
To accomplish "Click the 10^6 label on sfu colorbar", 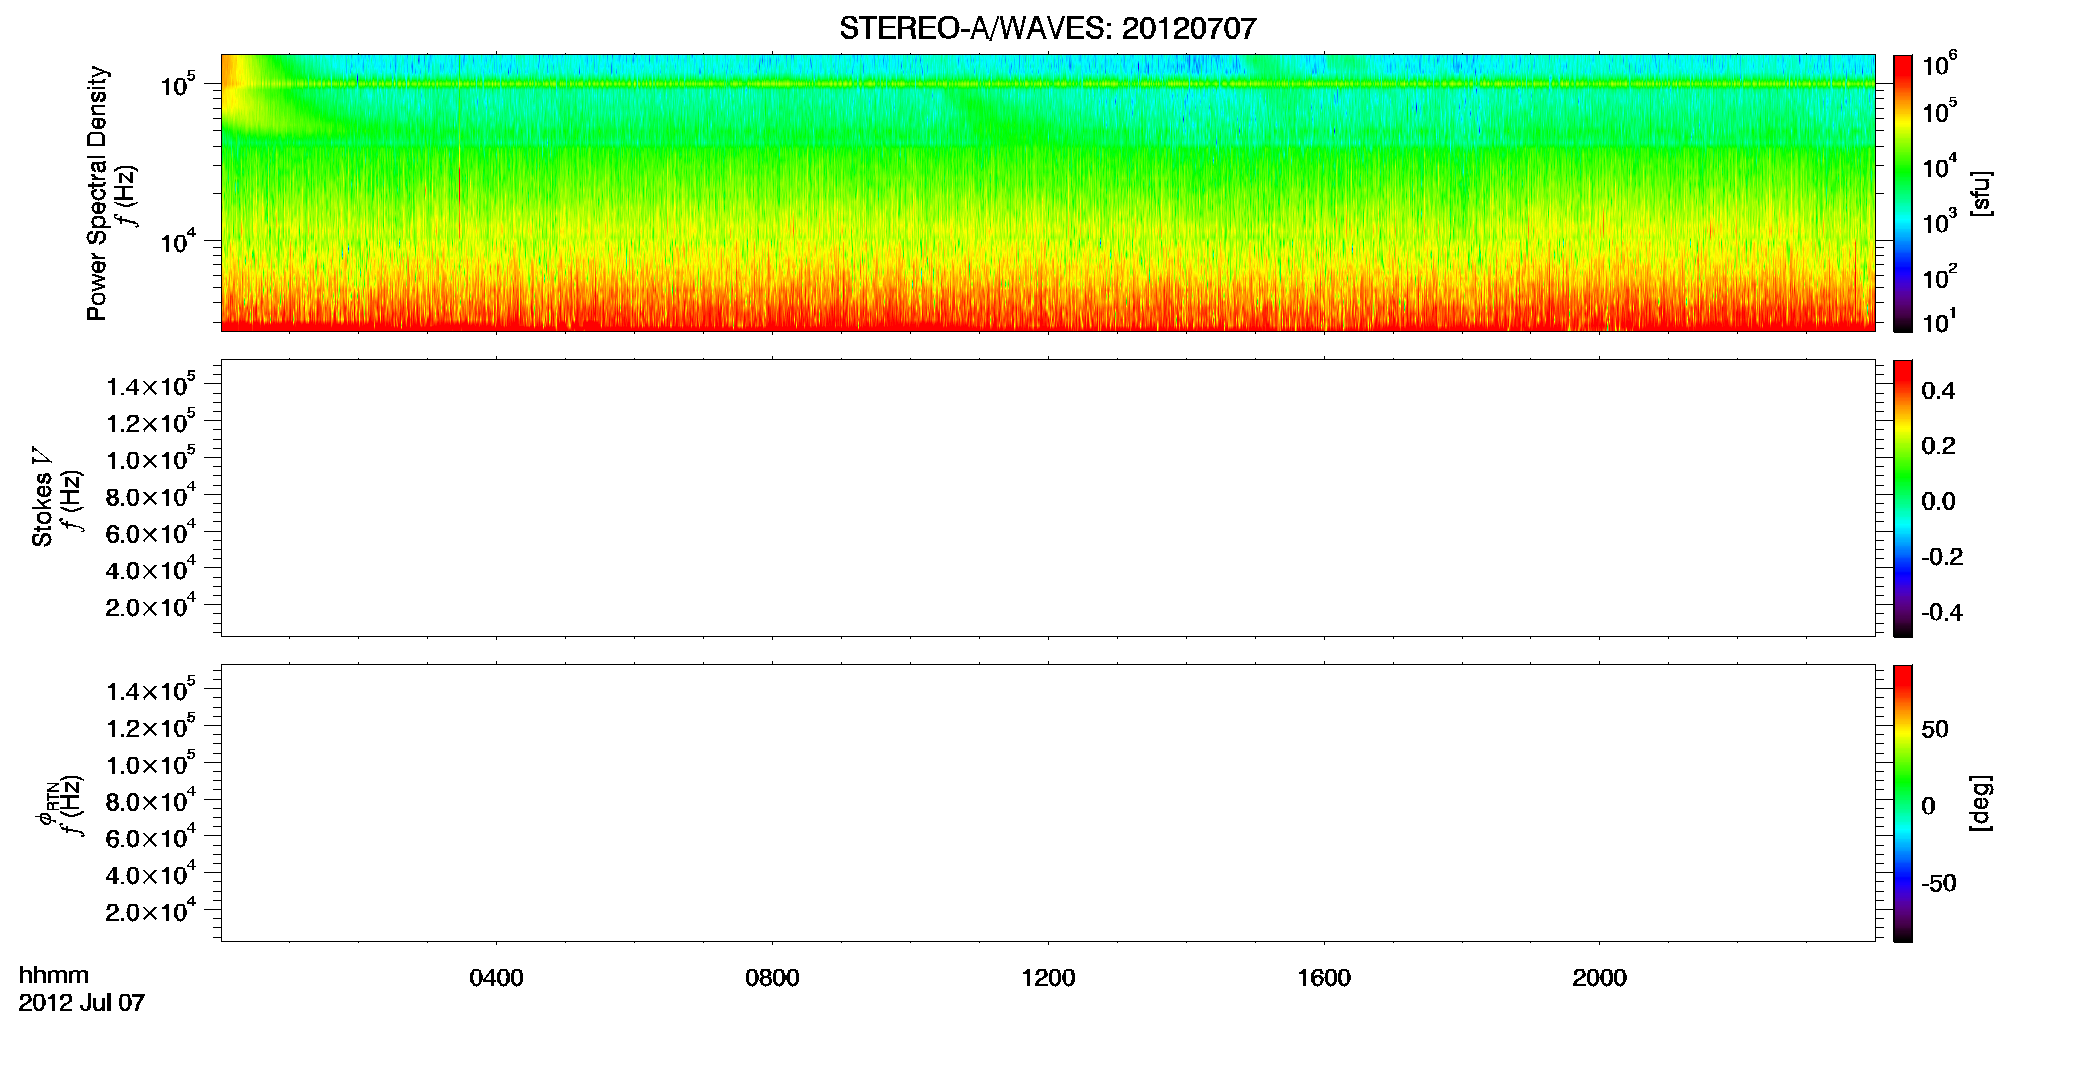I will point(1940,64).
